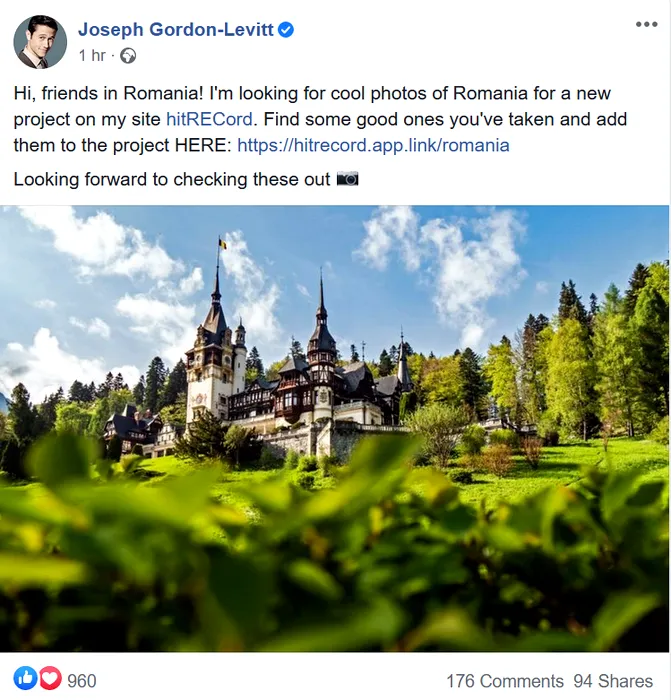Click the blue Like reaction icon
Viewport: 671px width, 700px height.
point(25,679)
